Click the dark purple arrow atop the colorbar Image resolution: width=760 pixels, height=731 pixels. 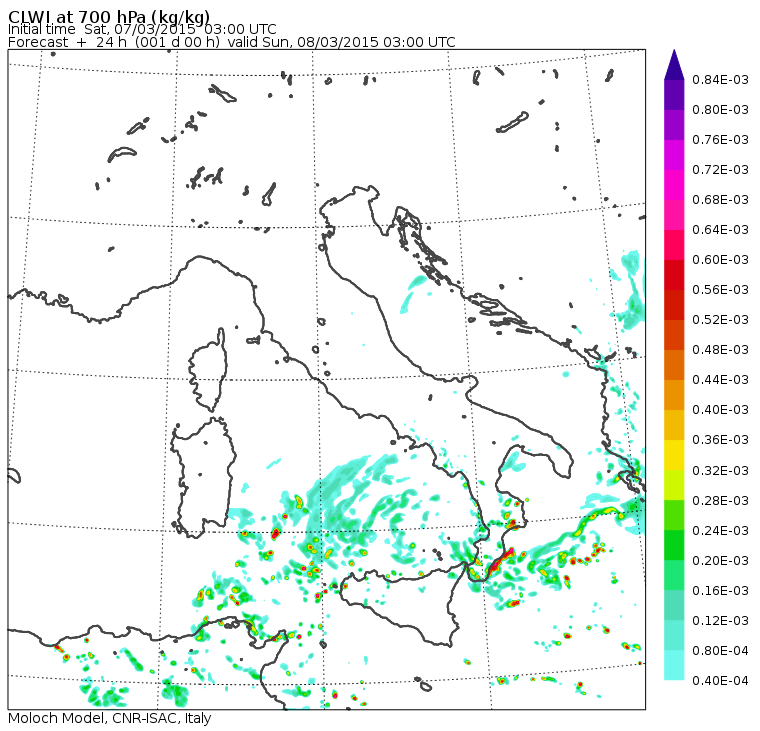(x=674, y=65)
